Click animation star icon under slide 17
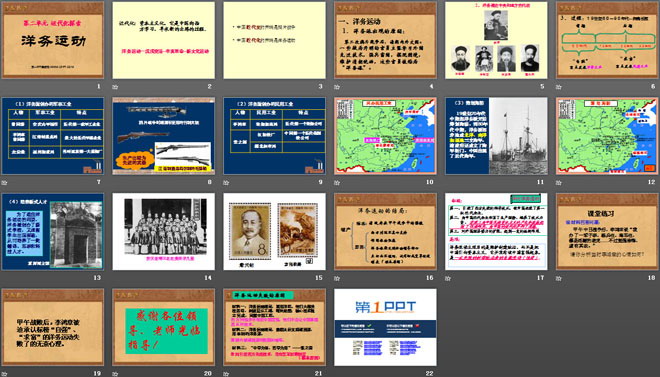The image size is (660, 377). click(448, 278)
